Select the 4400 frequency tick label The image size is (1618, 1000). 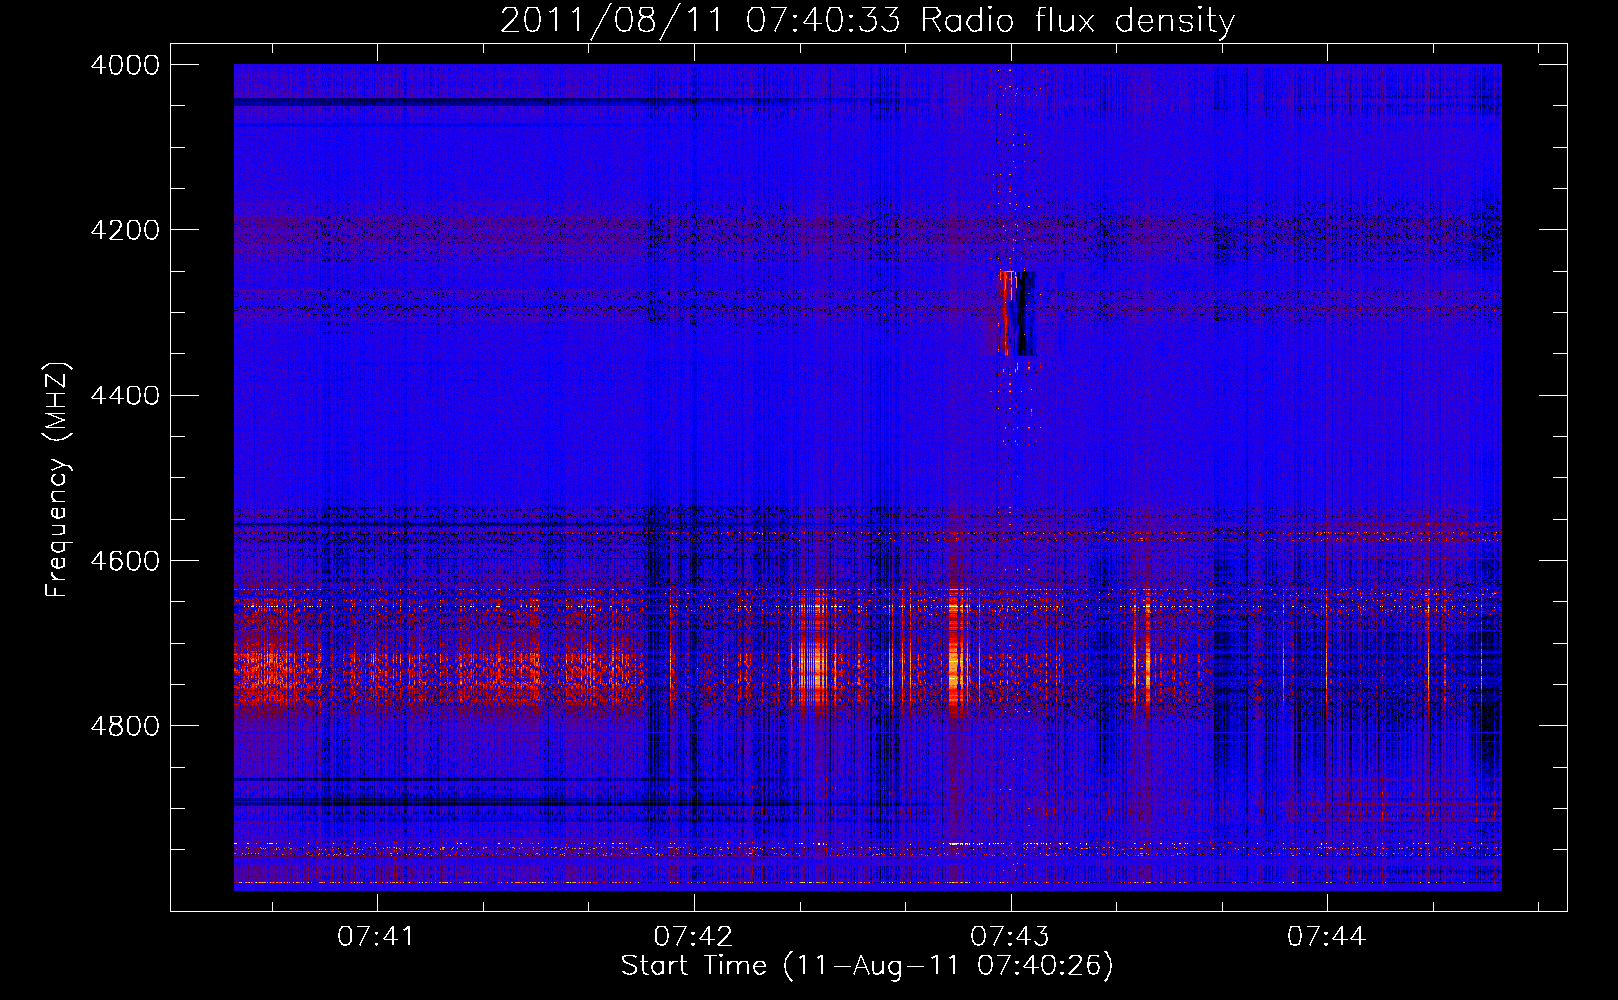tap(125, 396)
